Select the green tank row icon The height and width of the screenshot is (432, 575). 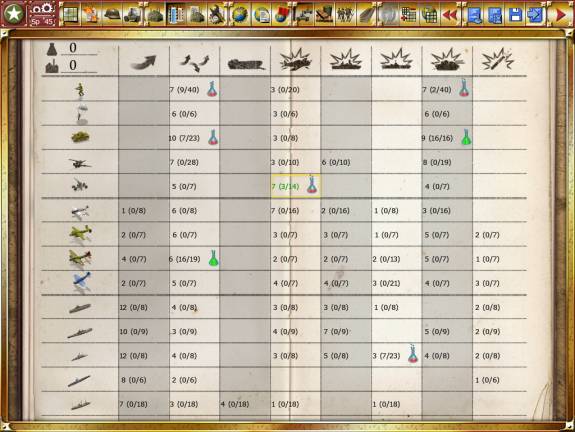pyautogui.click(x=81, y=137)
